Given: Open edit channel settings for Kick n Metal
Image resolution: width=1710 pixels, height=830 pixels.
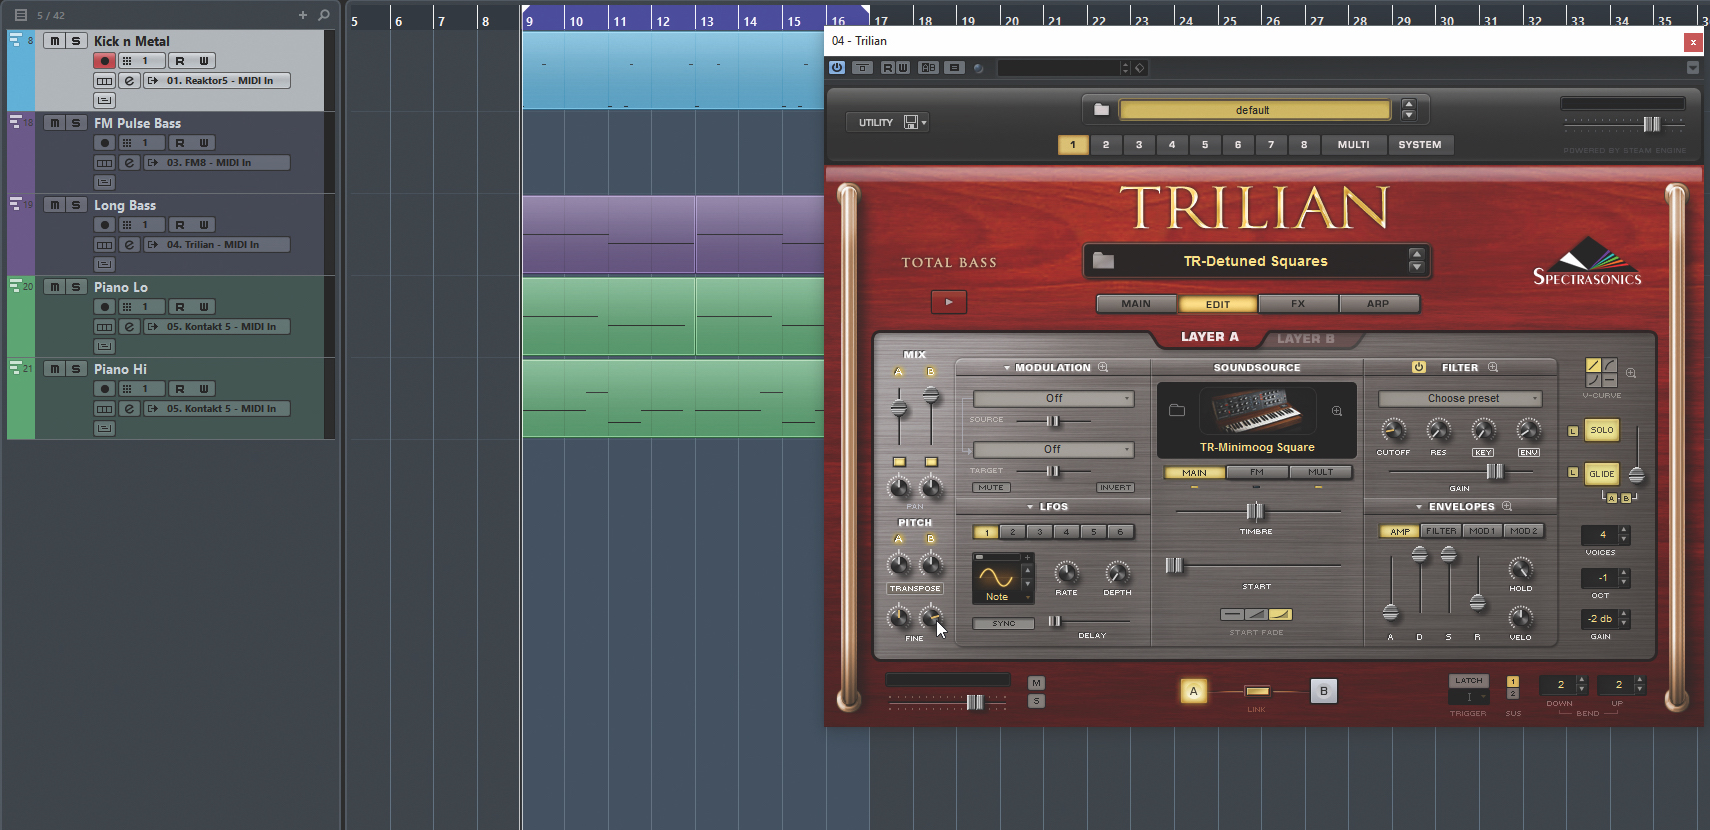Looking at the screenshot, I should pos(129,81).
